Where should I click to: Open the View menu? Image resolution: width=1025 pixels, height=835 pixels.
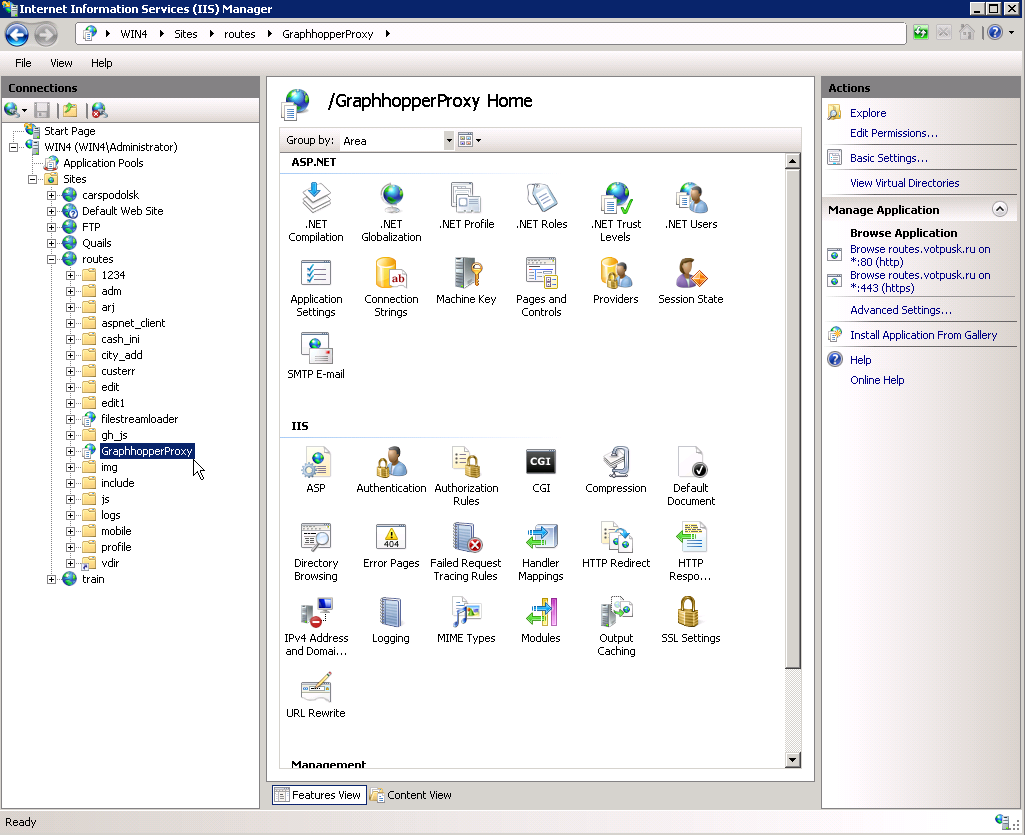pyautogui.click(x=61, y=63)
